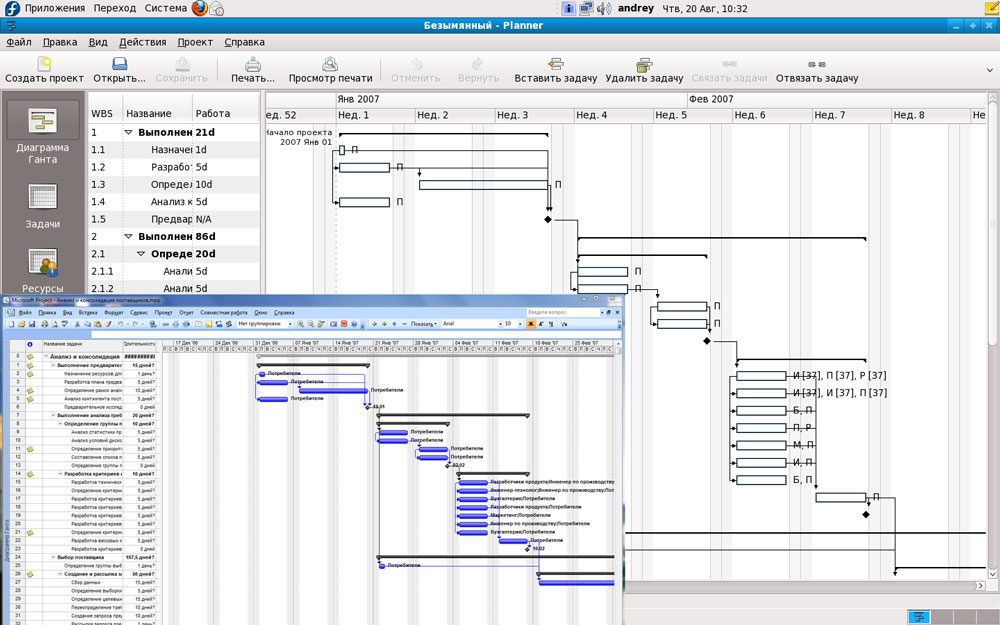Open the Приложения system menu

tap(54, 9)
